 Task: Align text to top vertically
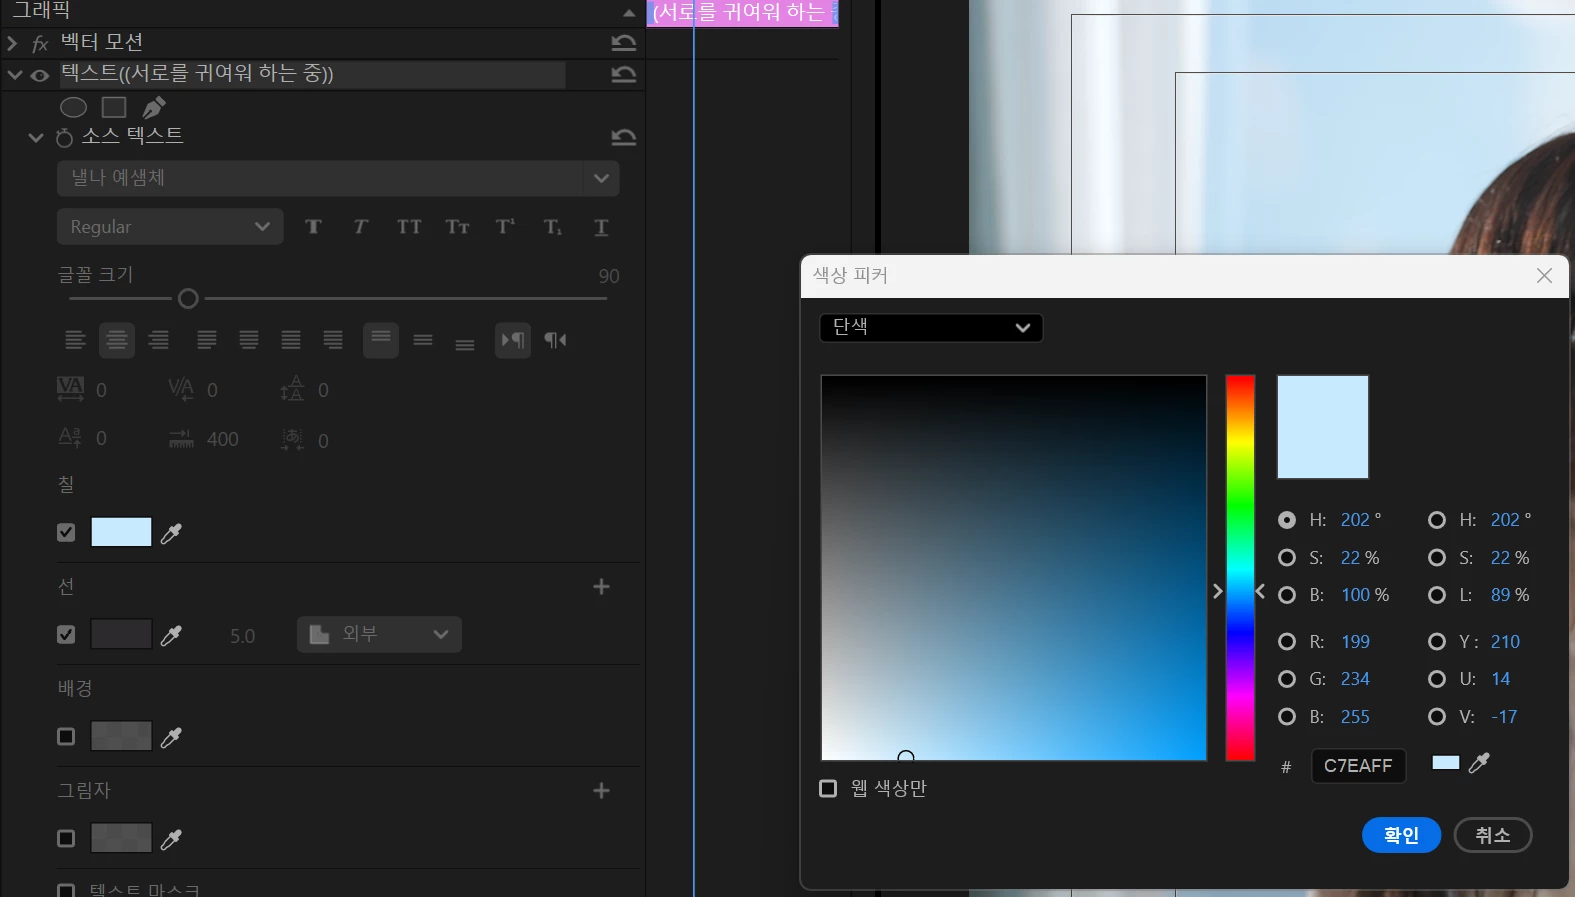[381, 340]
